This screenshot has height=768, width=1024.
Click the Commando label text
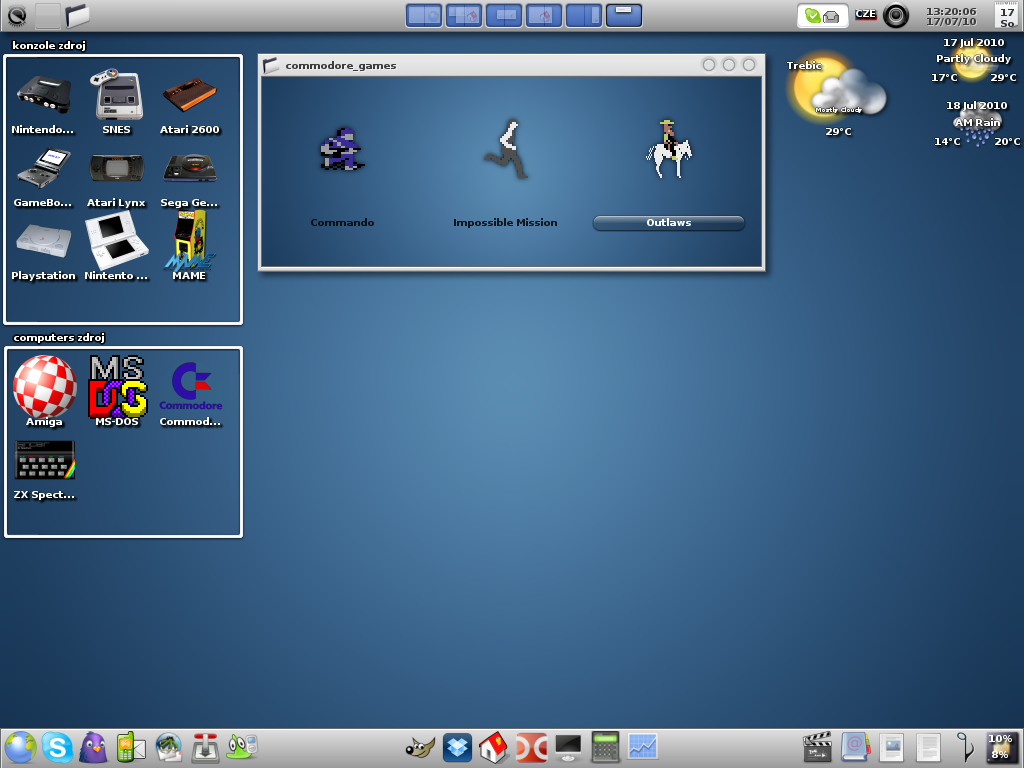pyautogui.click(x=342, y=223)
